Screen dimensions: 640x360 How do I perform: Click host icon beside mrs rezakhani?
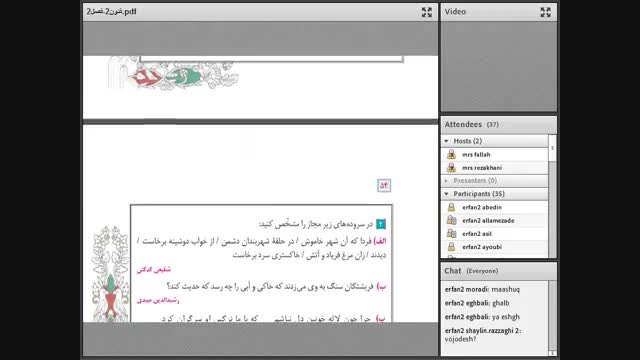coord(451,167)
